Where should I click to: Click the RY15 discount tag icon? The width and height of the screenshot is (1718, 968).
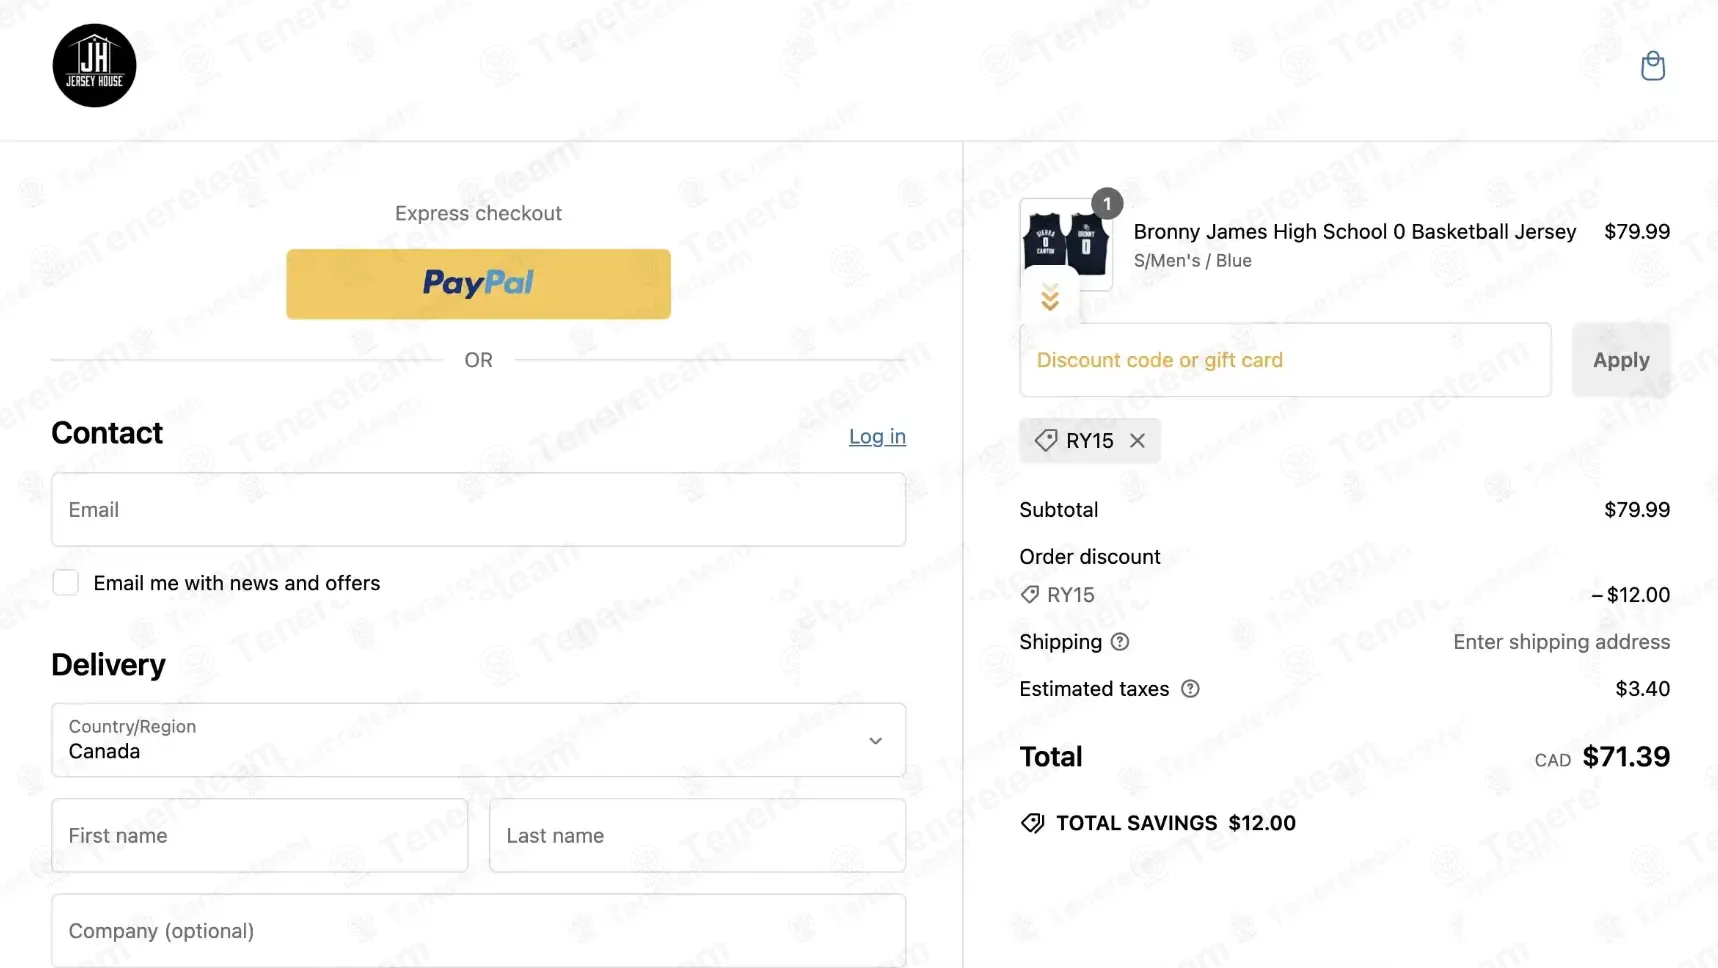1046,441
